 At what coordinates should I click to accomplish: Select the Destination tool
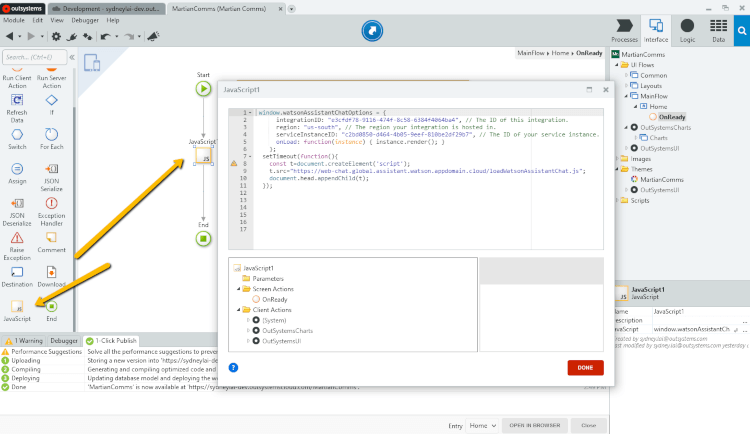click(17, 277)
